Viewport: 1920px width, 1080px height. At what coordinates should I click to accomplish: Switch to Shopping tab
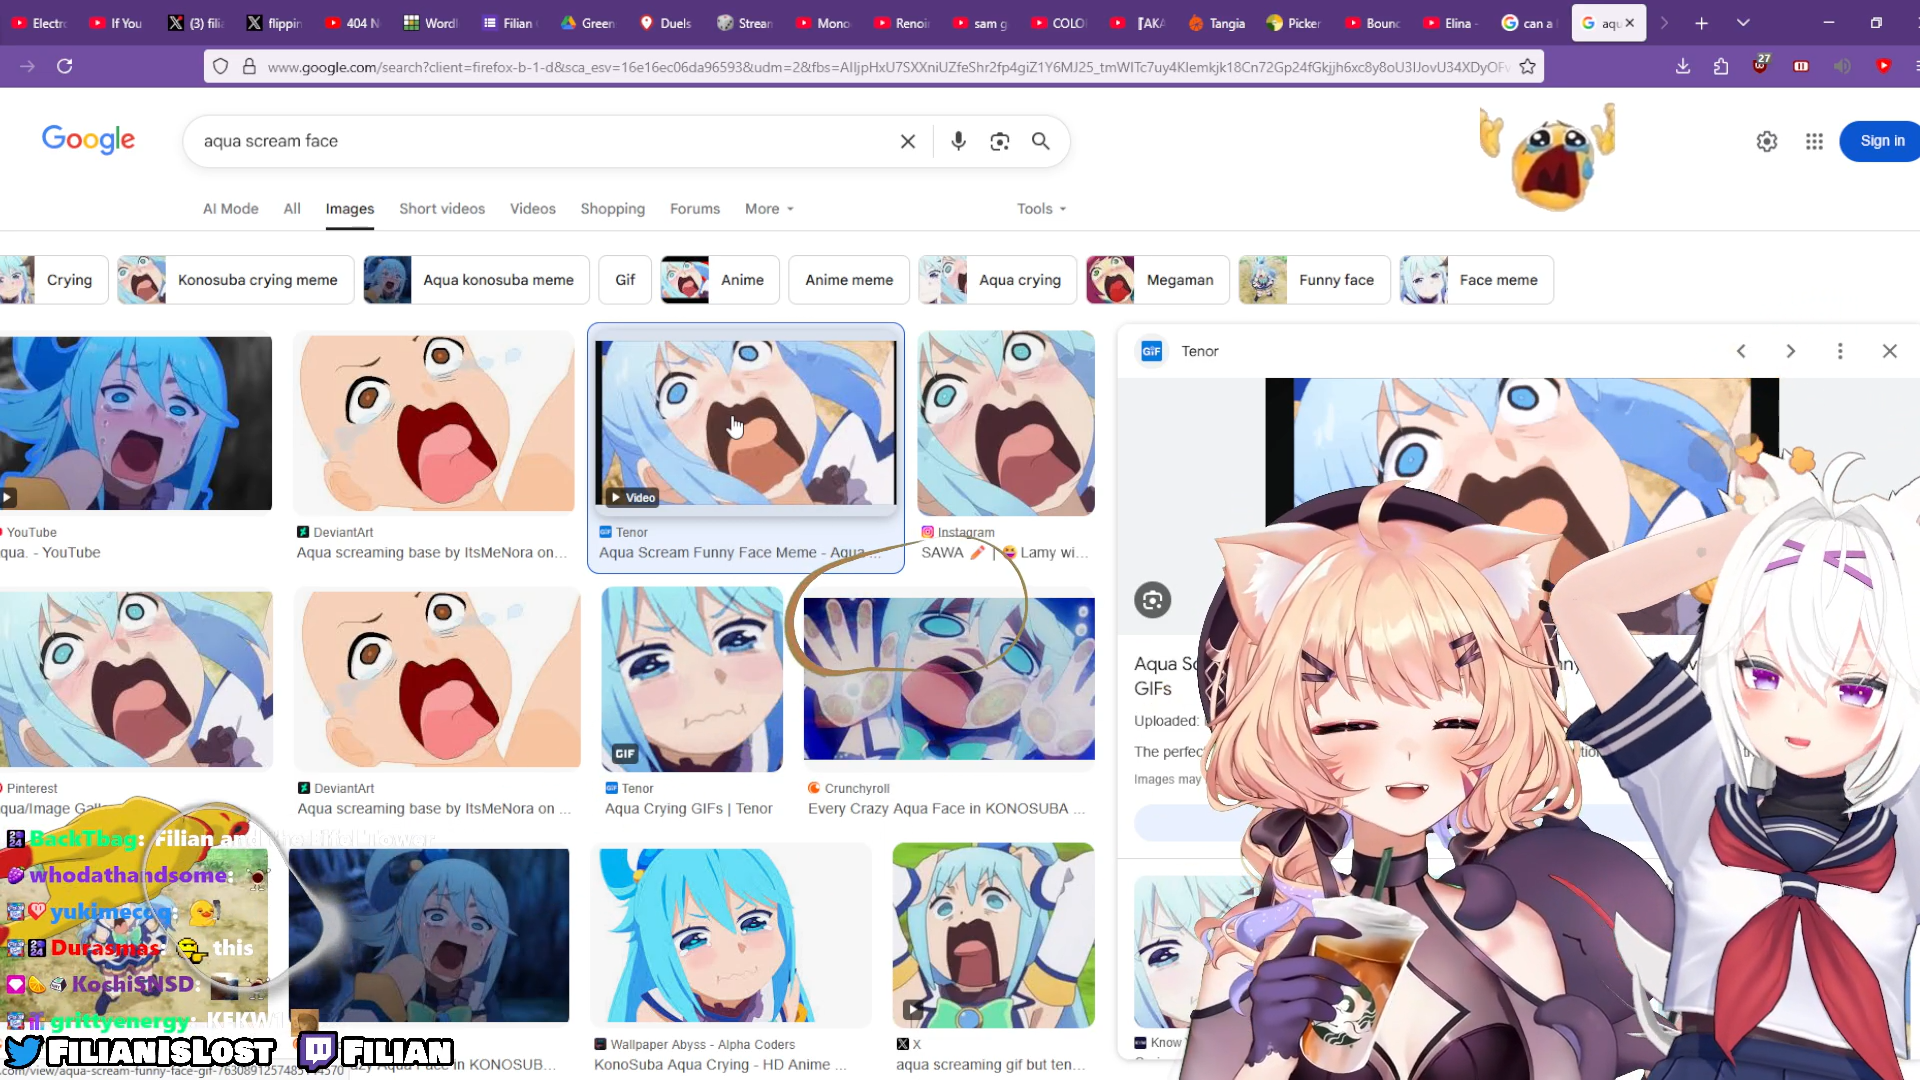point(612,209)
